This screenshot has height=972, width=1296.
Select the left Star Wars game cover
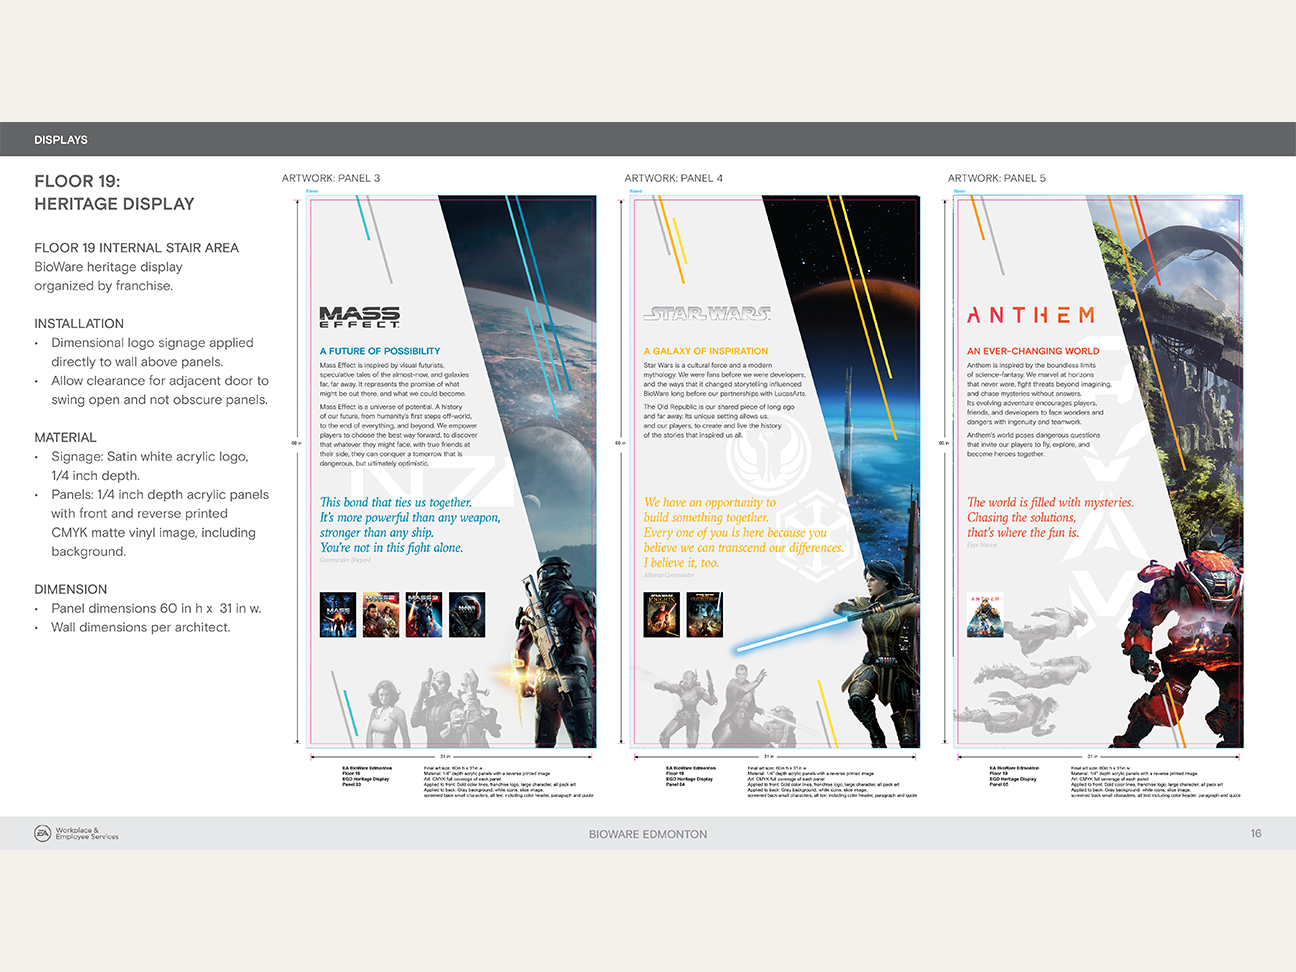(x=662, y=615)
